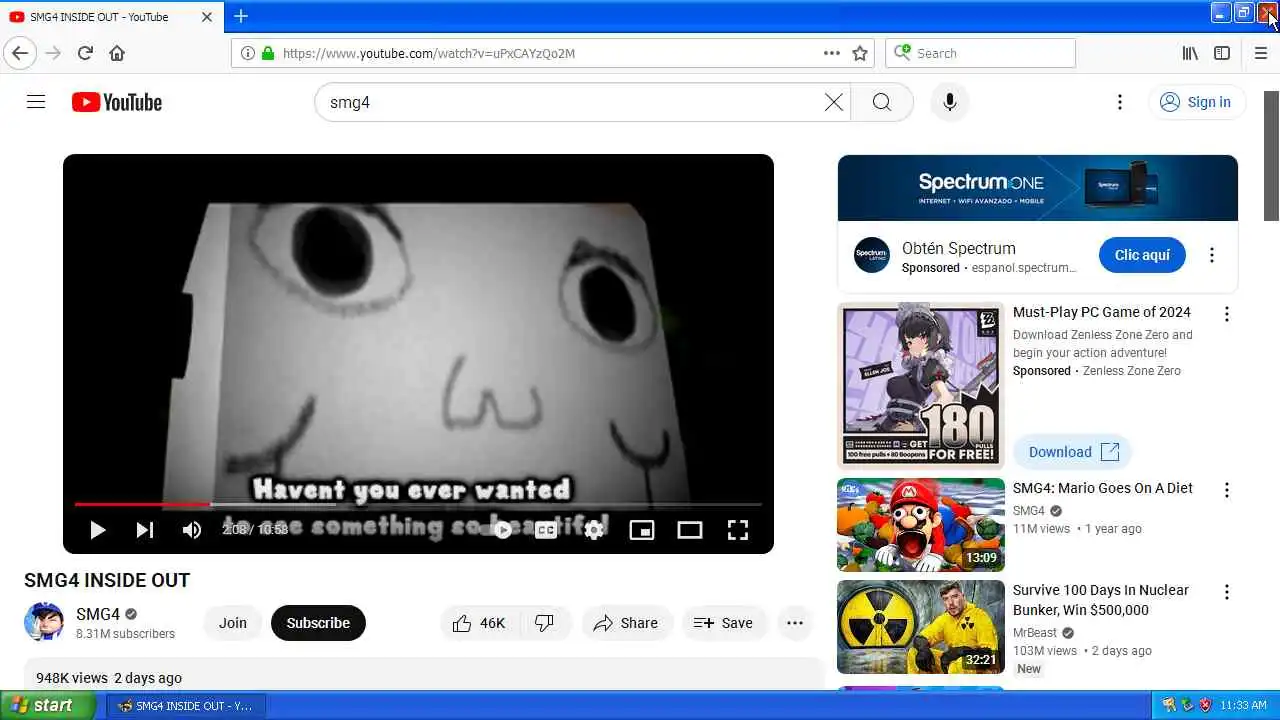Click the SMG4: Mario Goes On A Diet title
1280x720 pixels.
point(1103,488)
